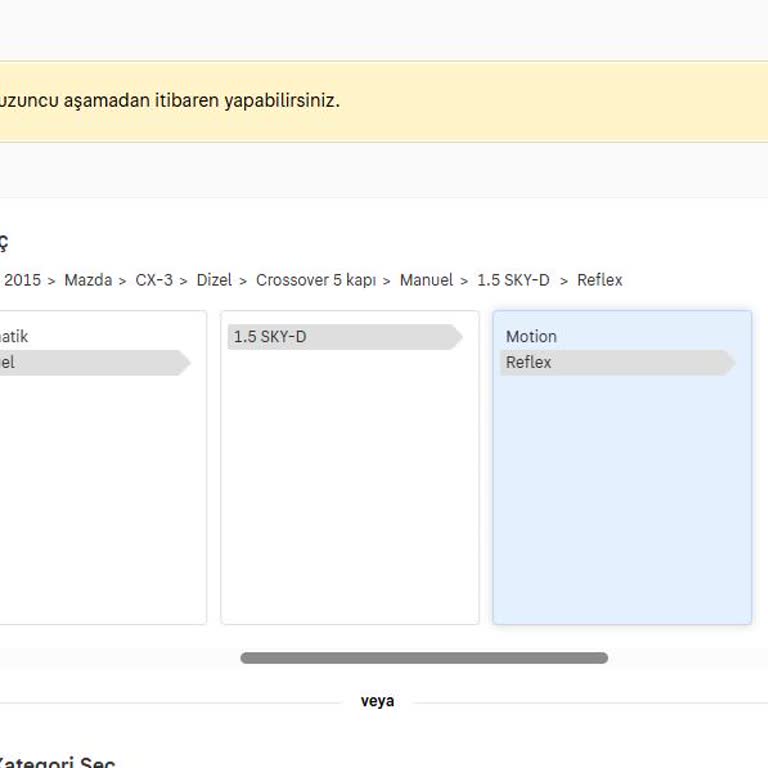Click the Crossover 5 kapı breadcrumb
The image size is (768, 768).
point(316,280)
